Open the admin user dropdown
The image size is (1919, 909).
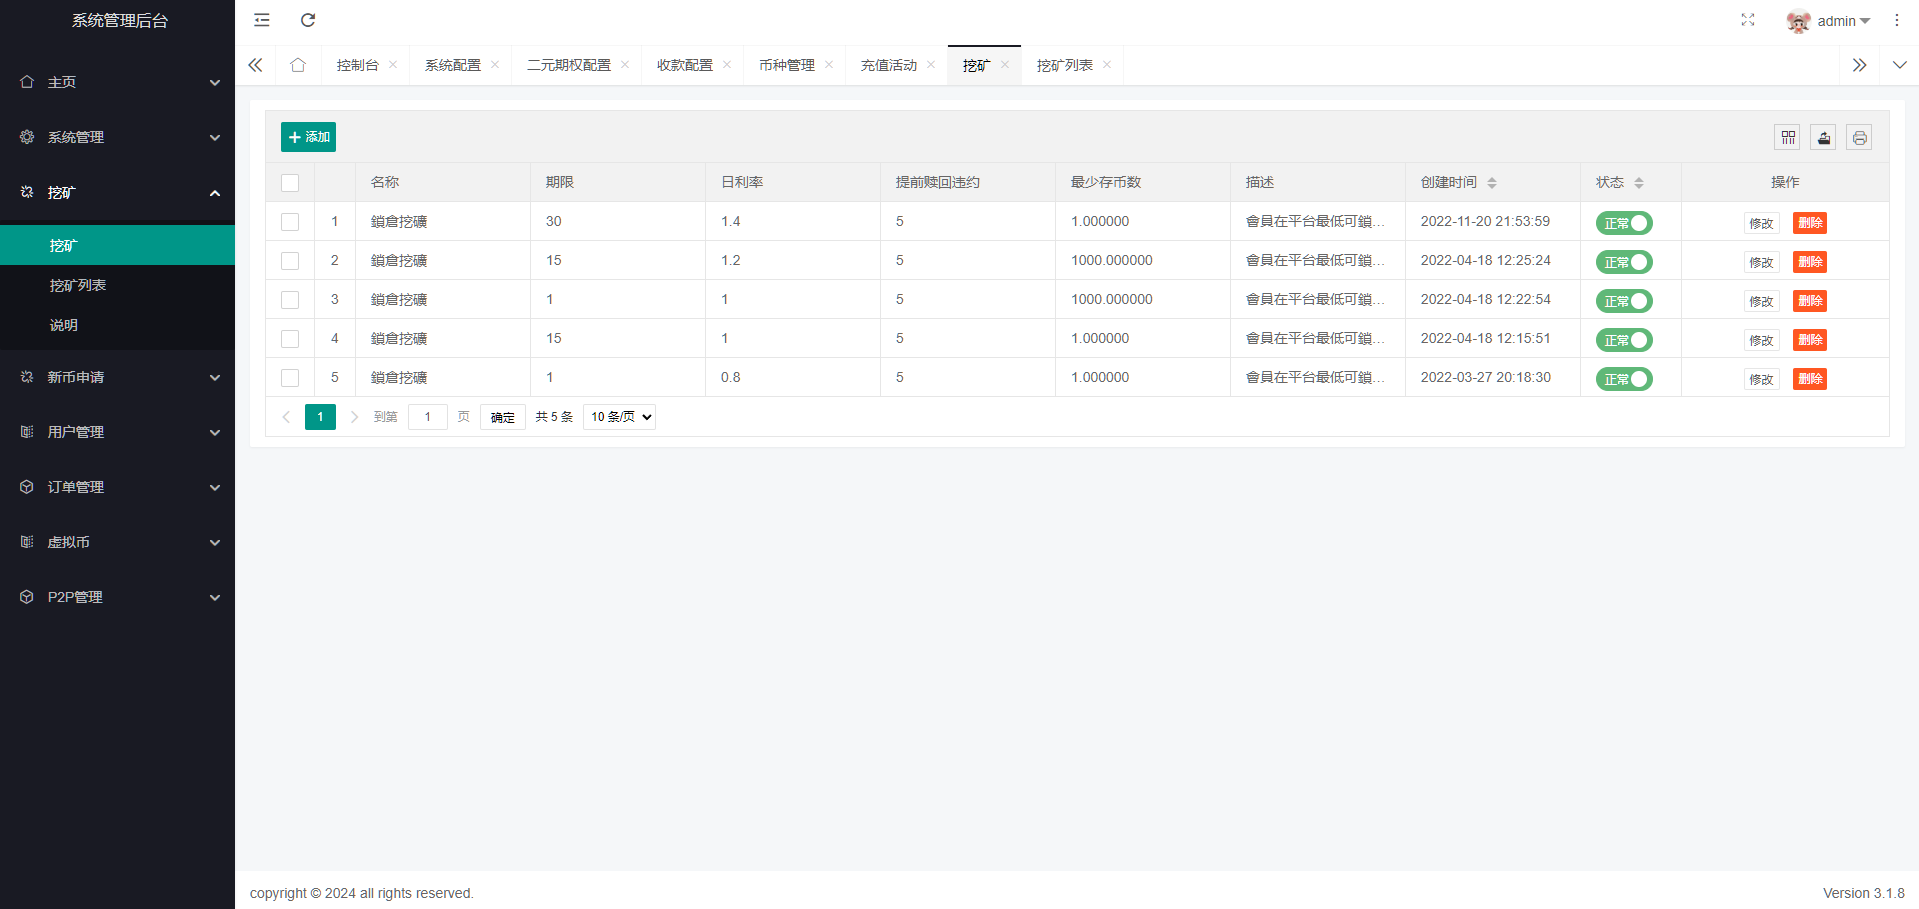pyautogui.click(x=1829, y=21)
